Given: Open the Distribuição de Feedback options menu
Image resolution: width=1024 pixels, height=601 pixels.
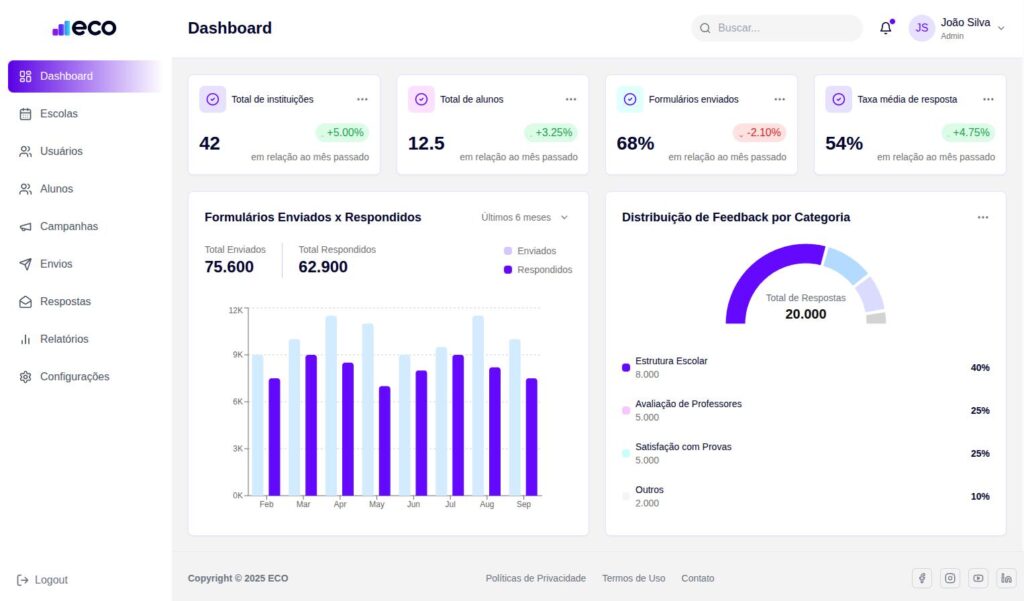Looking at the screenshot, I should pyautogui.click(x=983, y=217).
